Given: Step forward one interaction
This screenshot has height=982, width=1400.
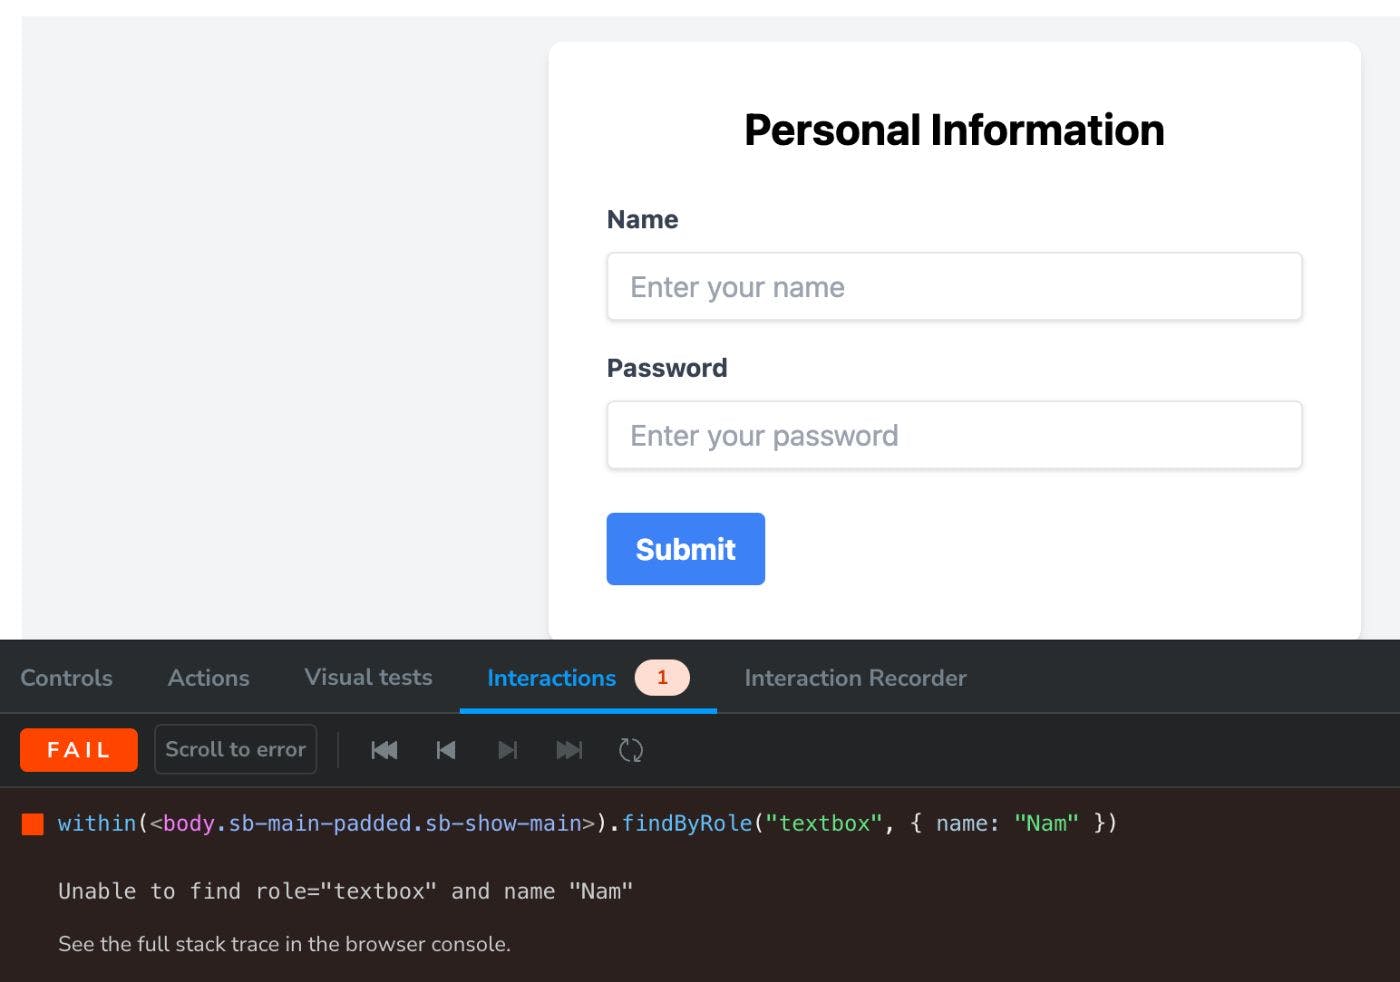Looking at the screenshot, I should pos(508,750).
